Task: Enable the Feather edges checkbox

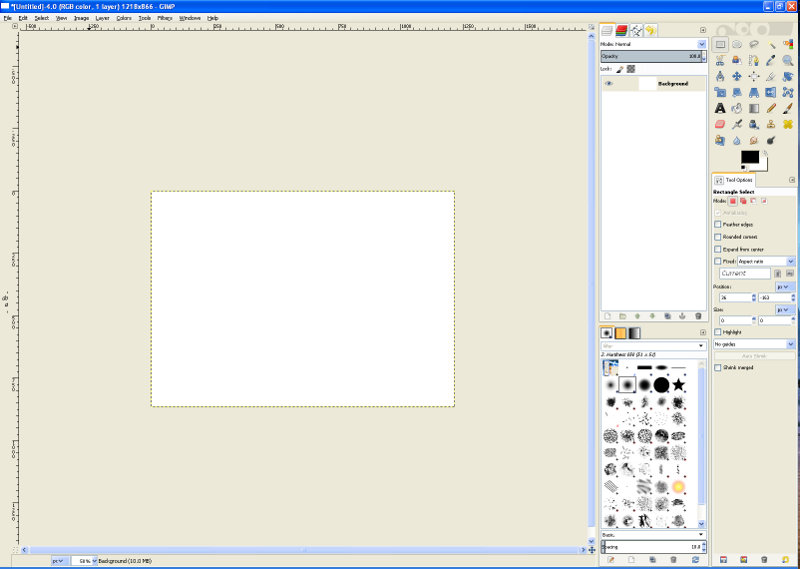Action: point(717,225)
